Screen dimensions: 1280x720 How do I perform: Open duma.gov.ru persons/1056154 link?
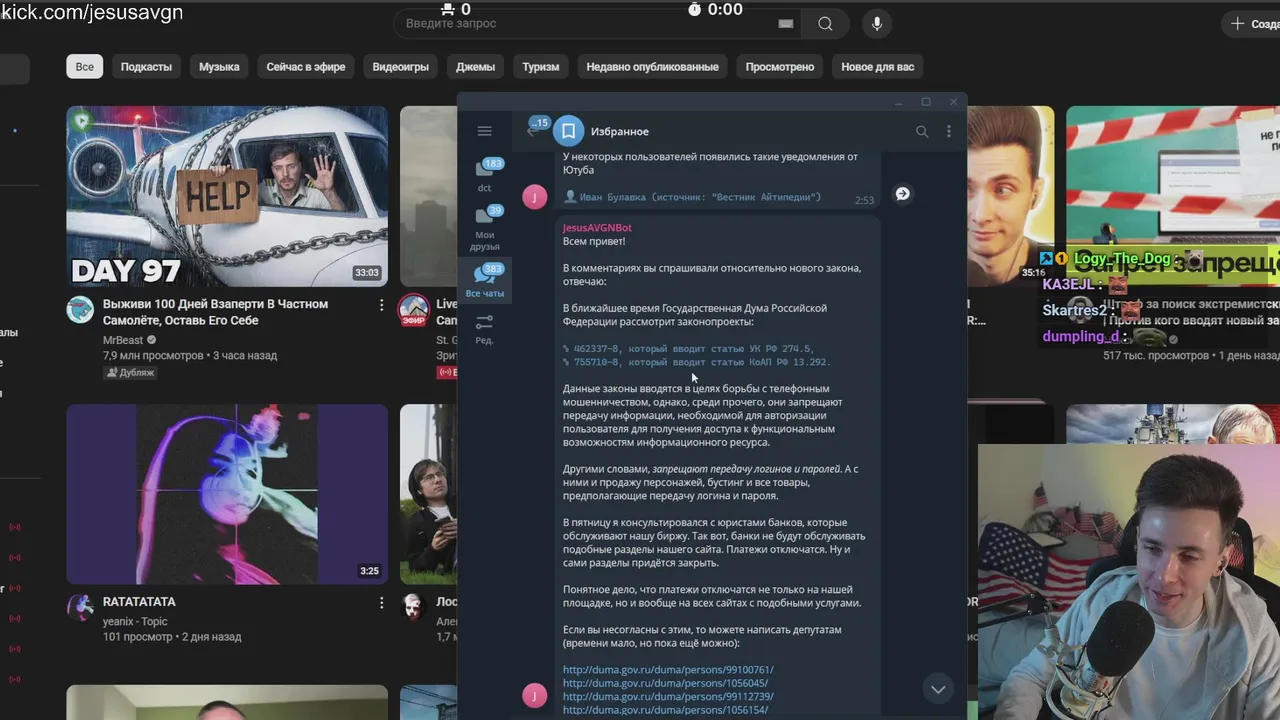tap(665, 710)
